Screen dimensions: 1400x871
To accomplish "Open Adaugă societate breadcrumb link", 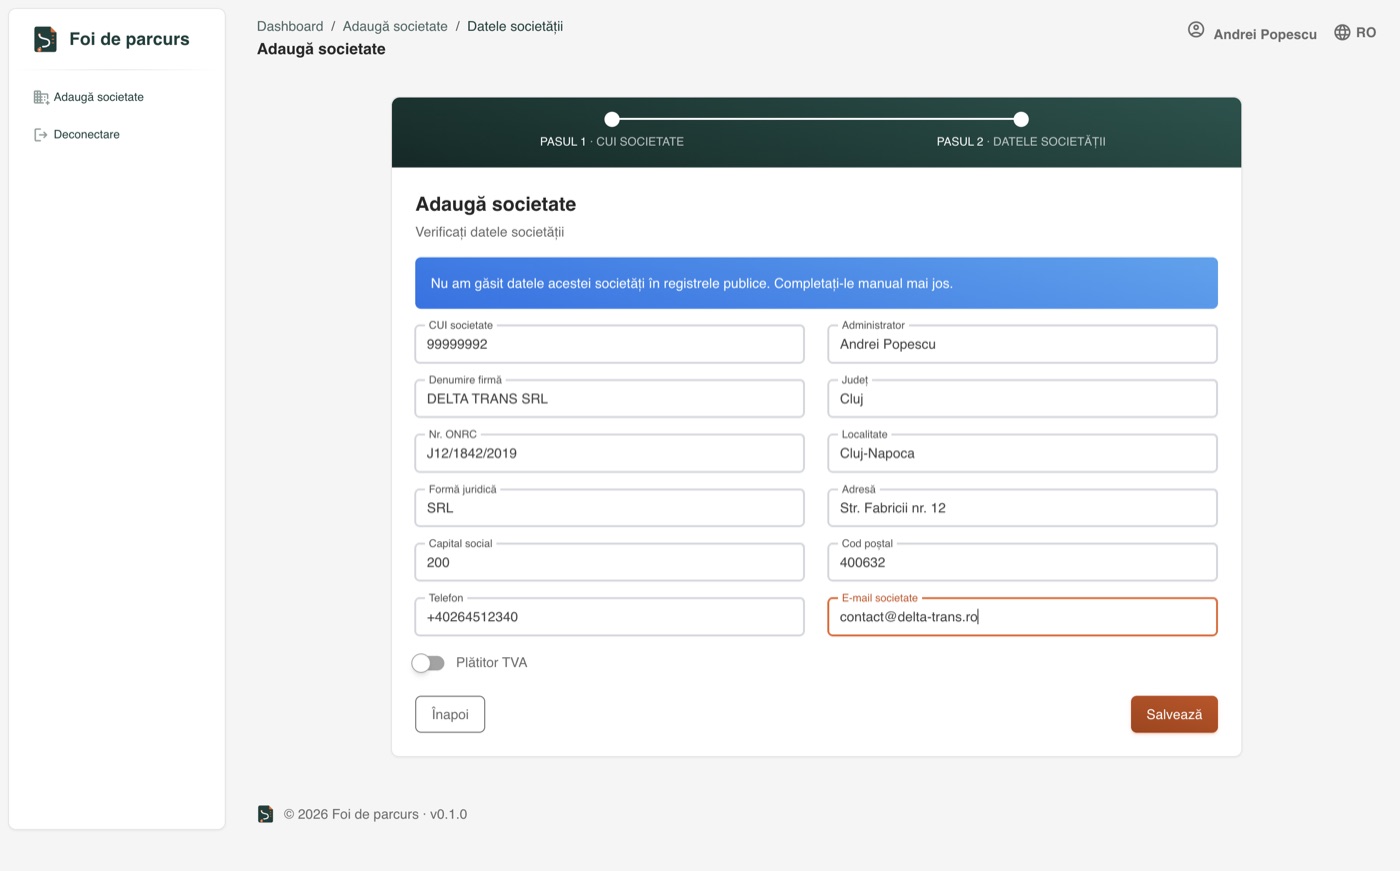I will tap(395, 26).
